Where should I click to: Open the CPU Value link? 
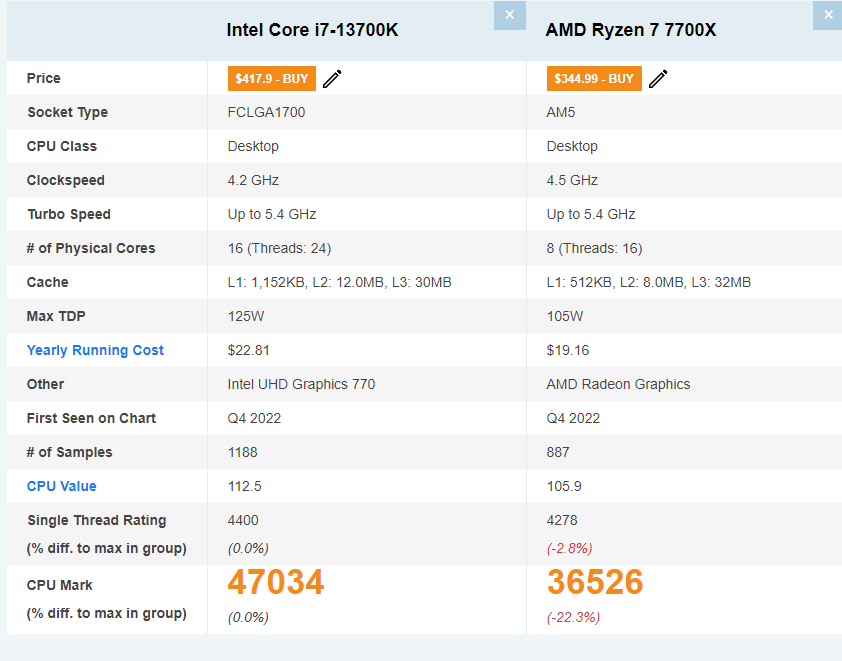click(x=62, y=486)
